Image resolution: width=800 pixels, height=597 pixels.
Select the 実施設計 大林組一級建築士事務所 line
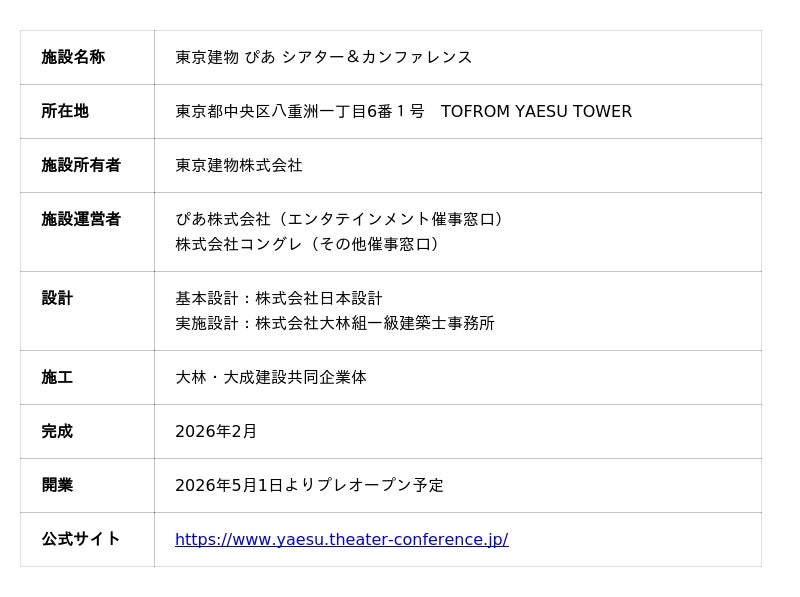(334, 323)
